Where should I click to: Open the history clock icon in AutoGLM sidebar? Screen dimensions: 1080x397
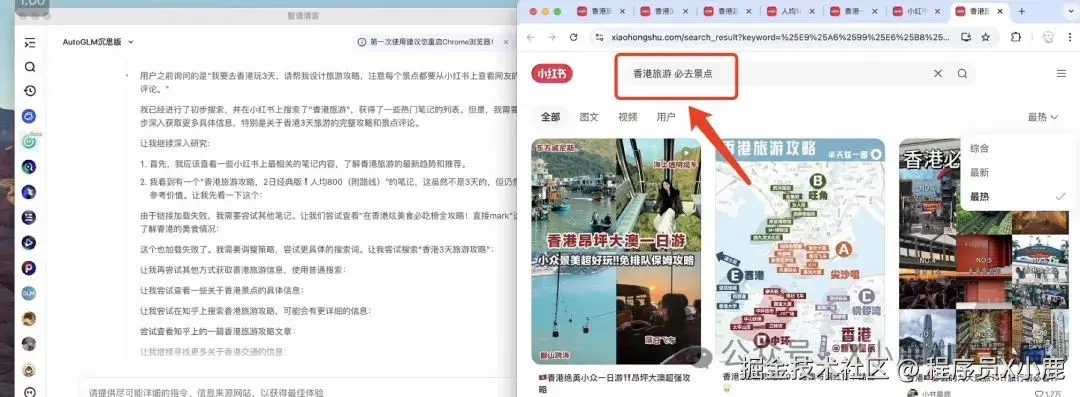coord(30,90)
